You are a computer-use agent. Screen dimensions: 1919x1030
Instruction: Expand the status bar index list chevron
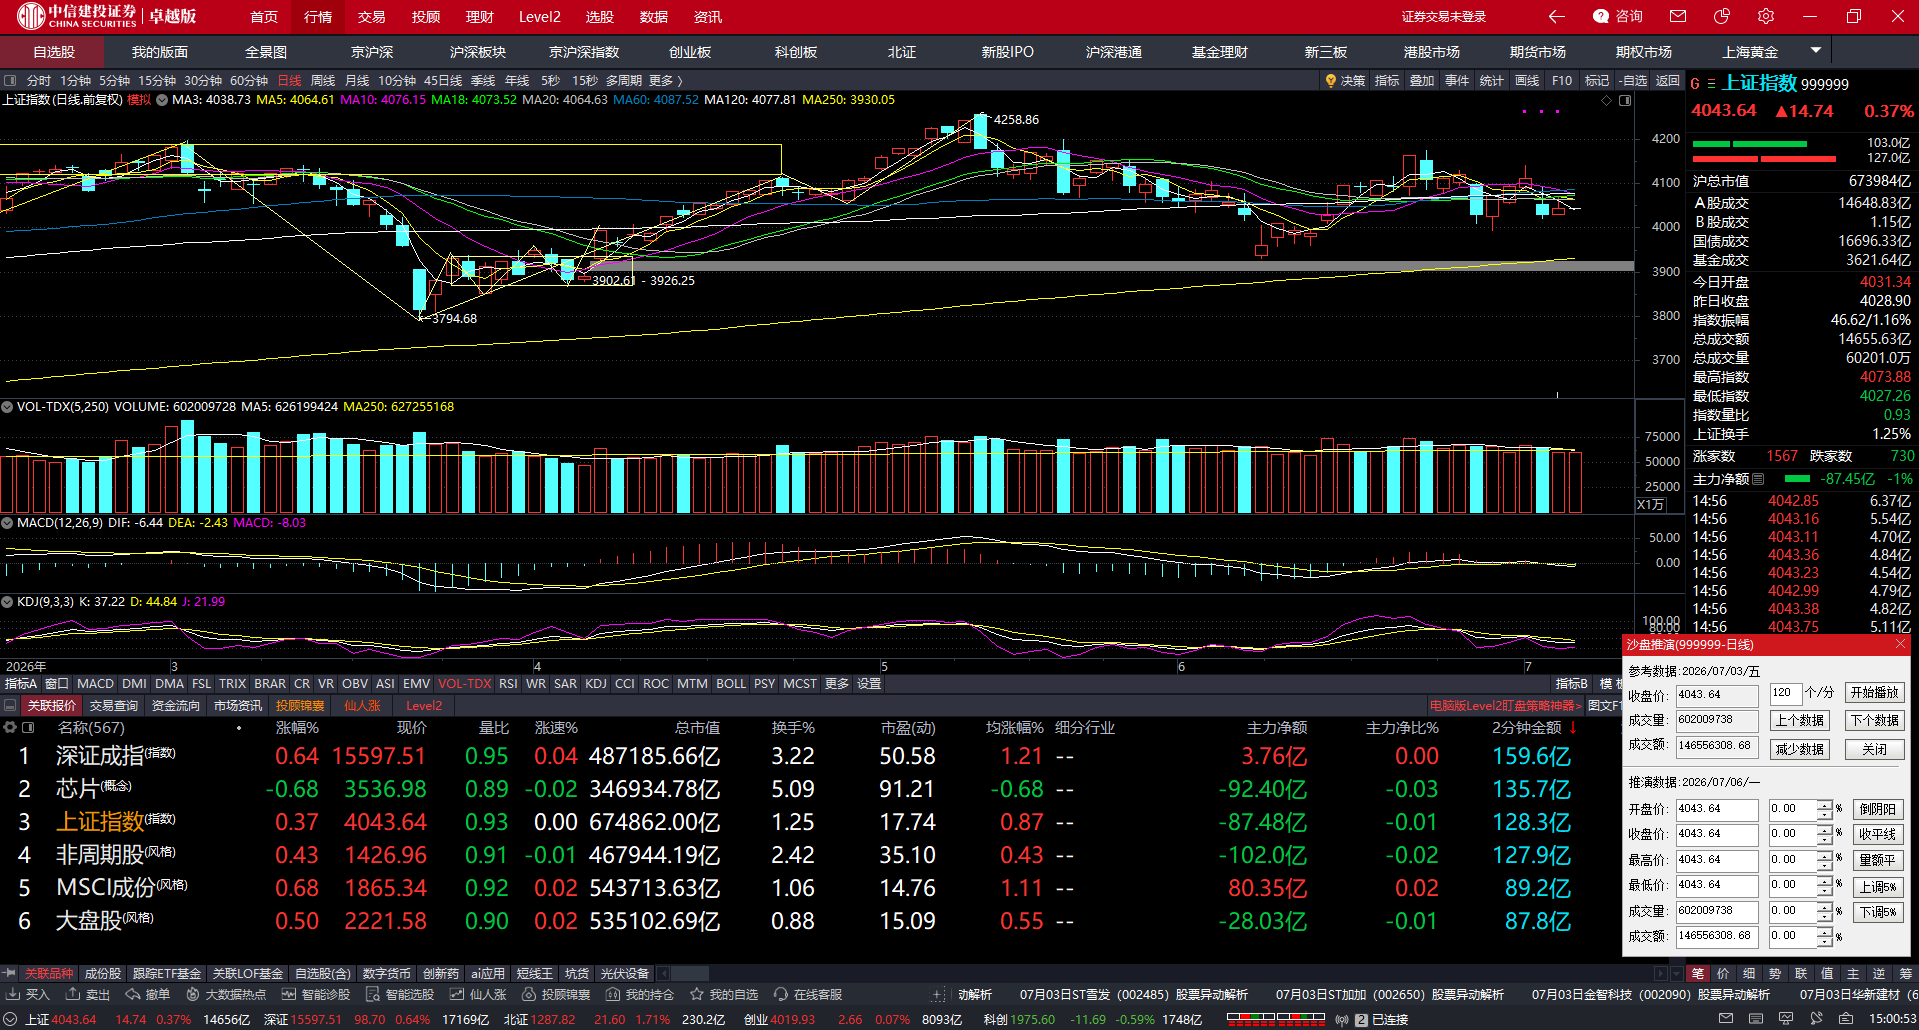pos(10,1019)
